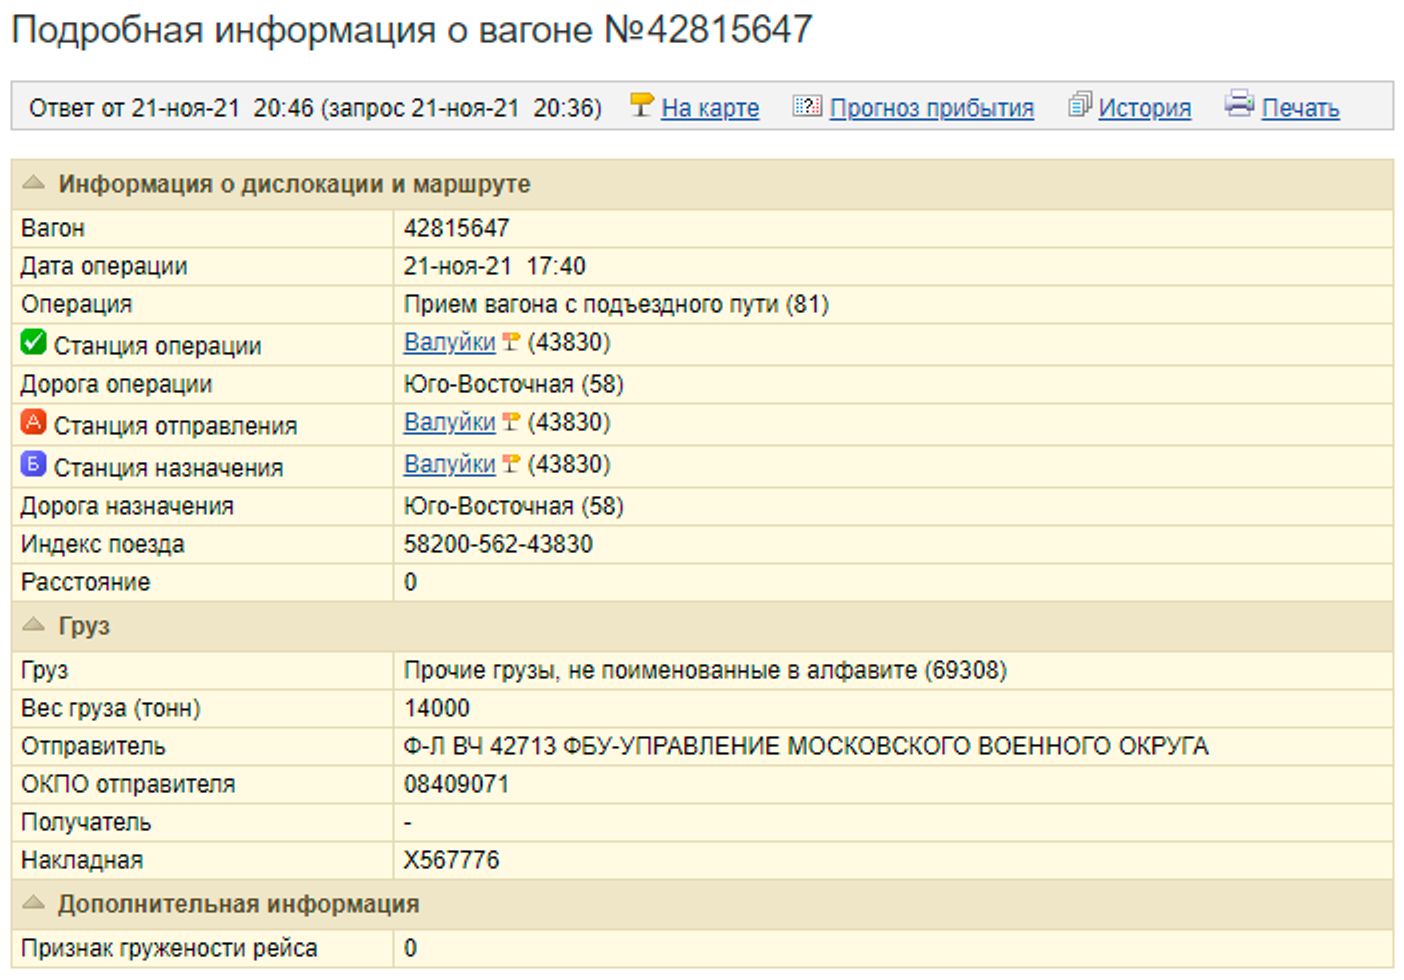Viewport: 1404px width, 980px height.
Task: Open the На карте link
Action: [x=710, y=108]
